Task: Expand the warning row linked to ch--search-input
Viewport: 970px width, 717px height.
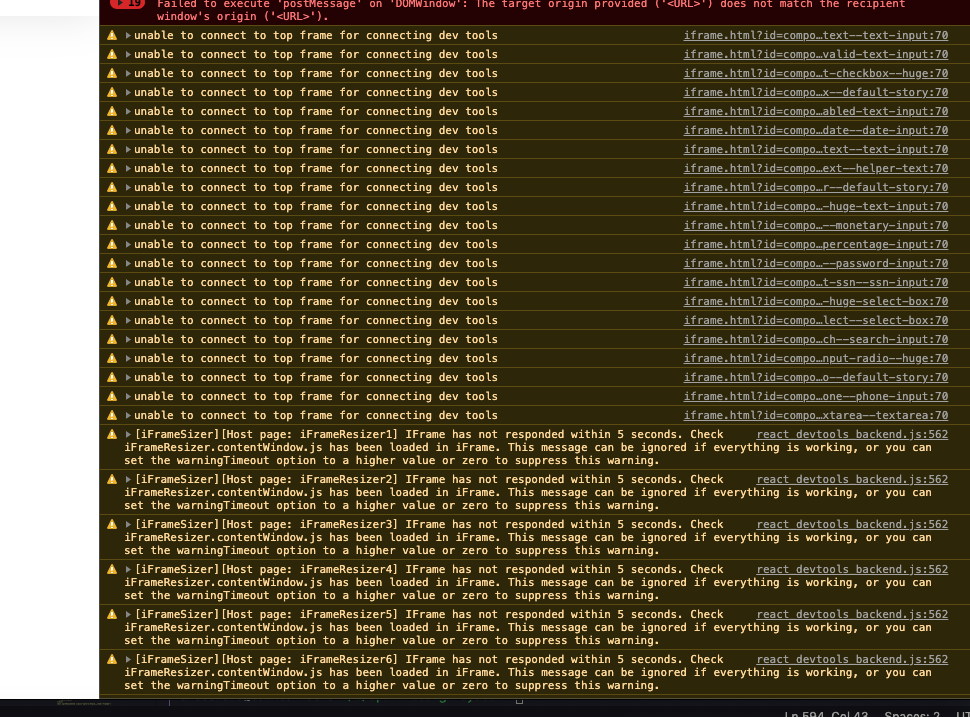Action: 128,340
